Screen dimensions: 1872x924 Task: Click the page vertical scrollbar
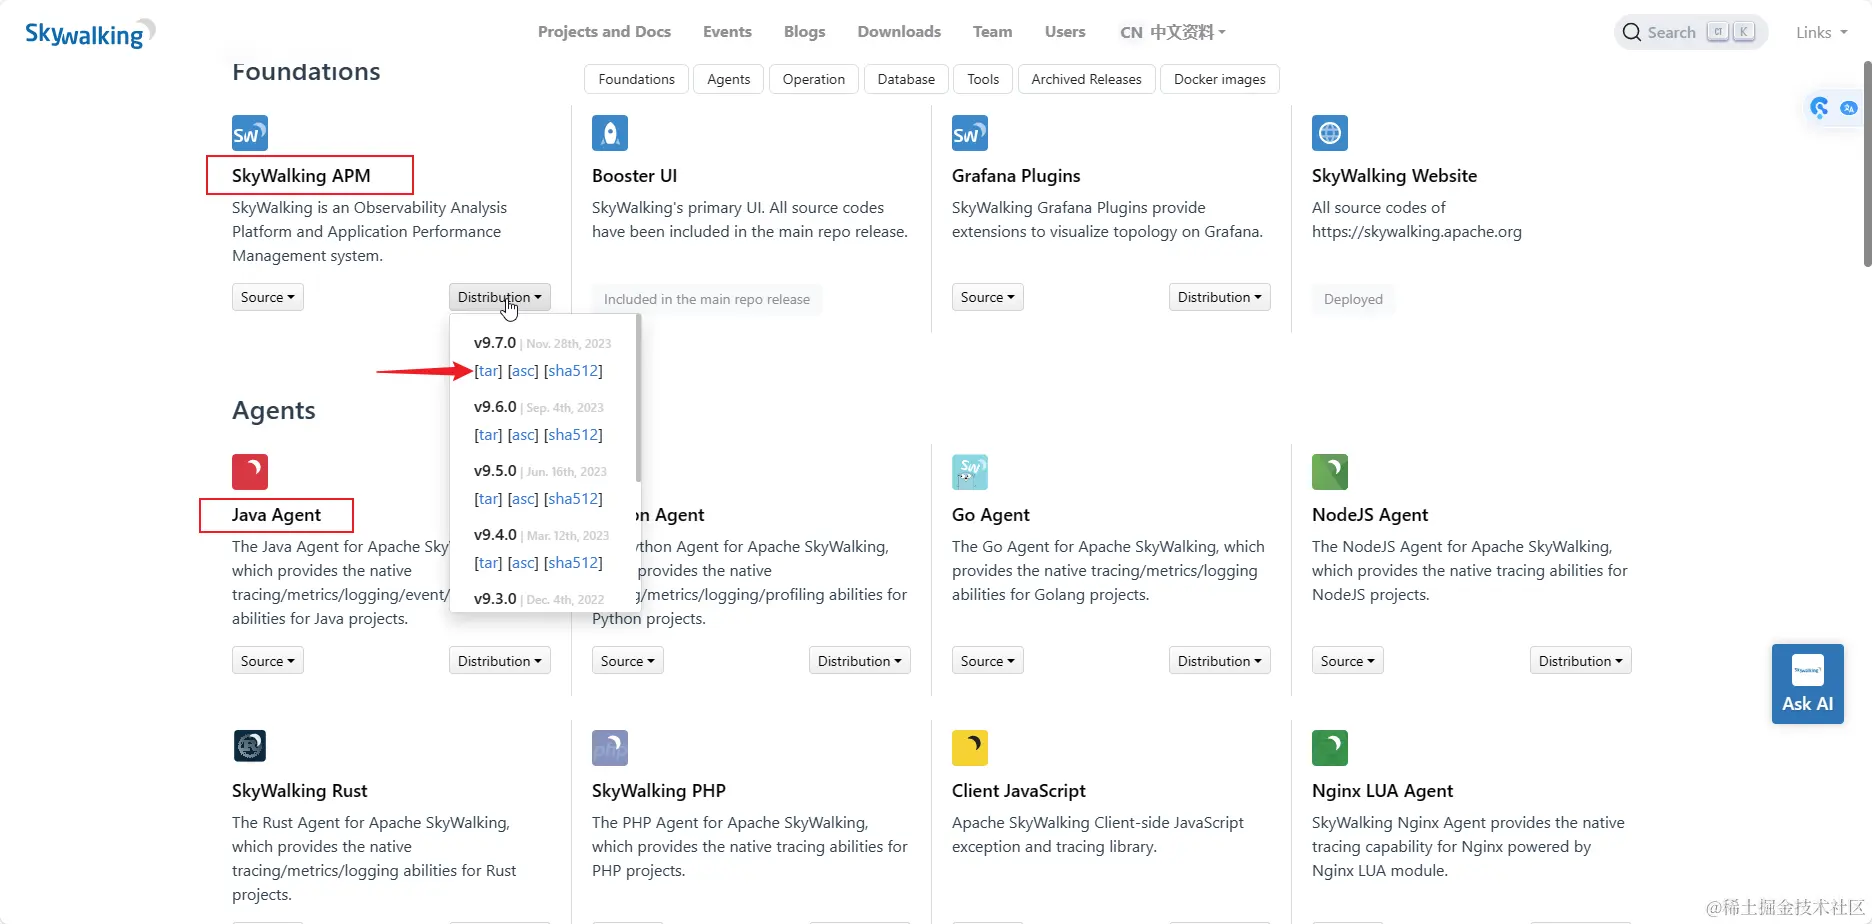[x=1867, y=165]
